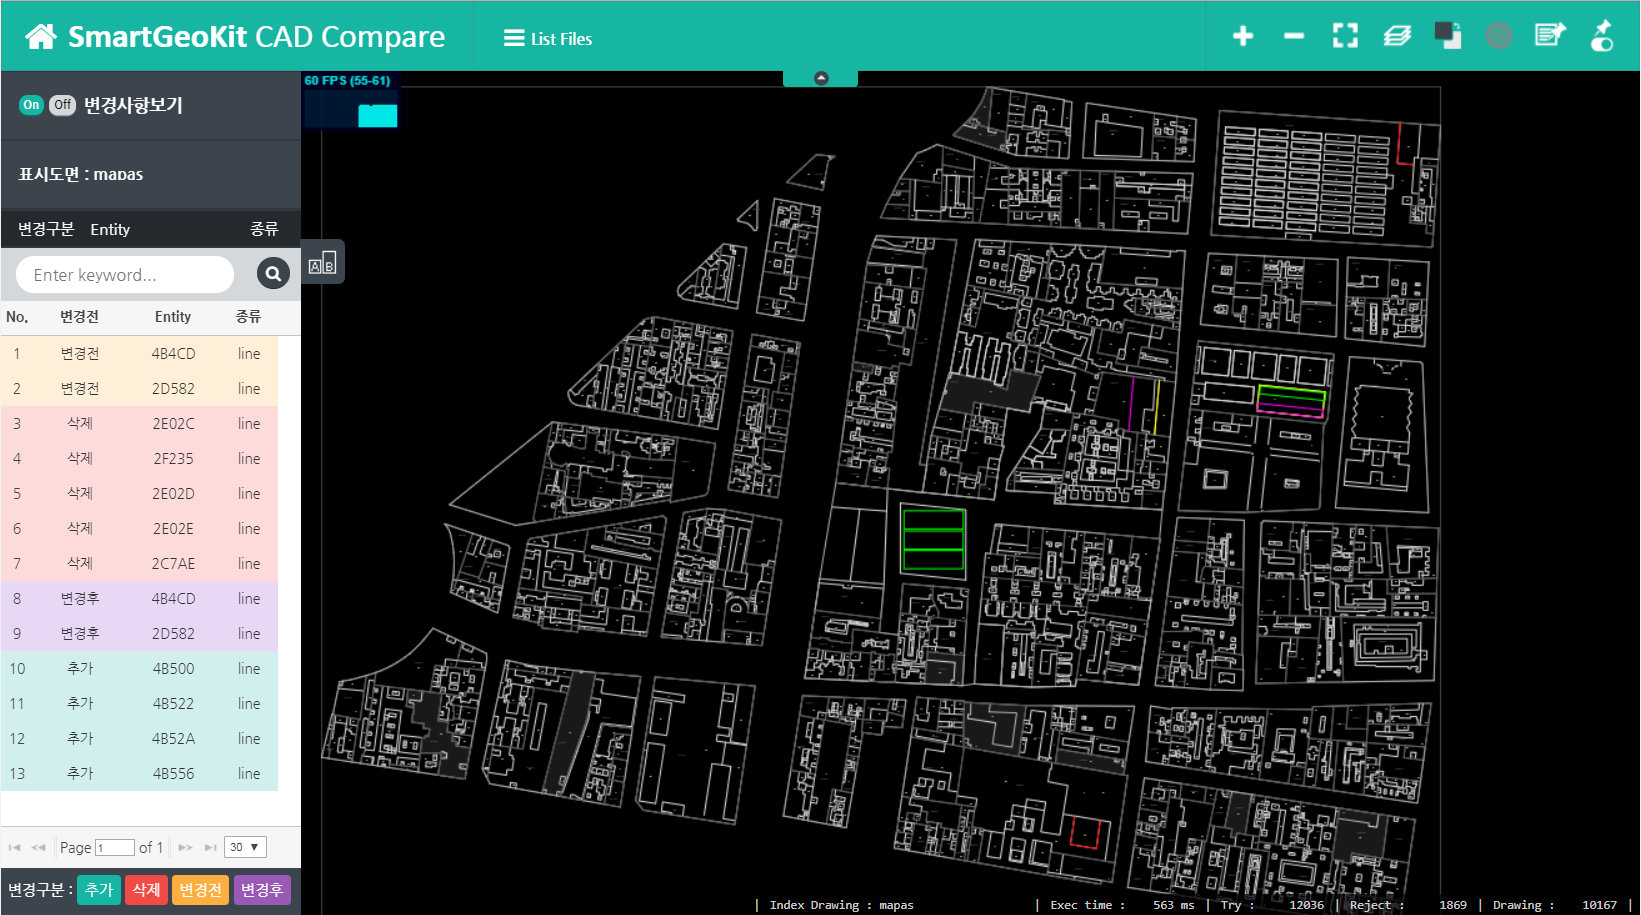
Task: Click the overlapping squares compare icon
Action: (1448, 36)
